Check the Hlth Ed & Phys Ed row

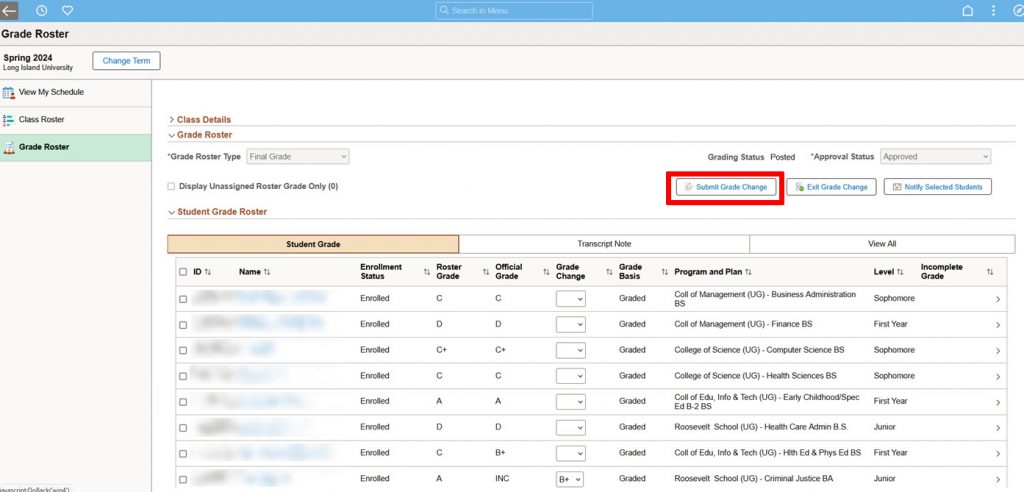click(183, 453)
